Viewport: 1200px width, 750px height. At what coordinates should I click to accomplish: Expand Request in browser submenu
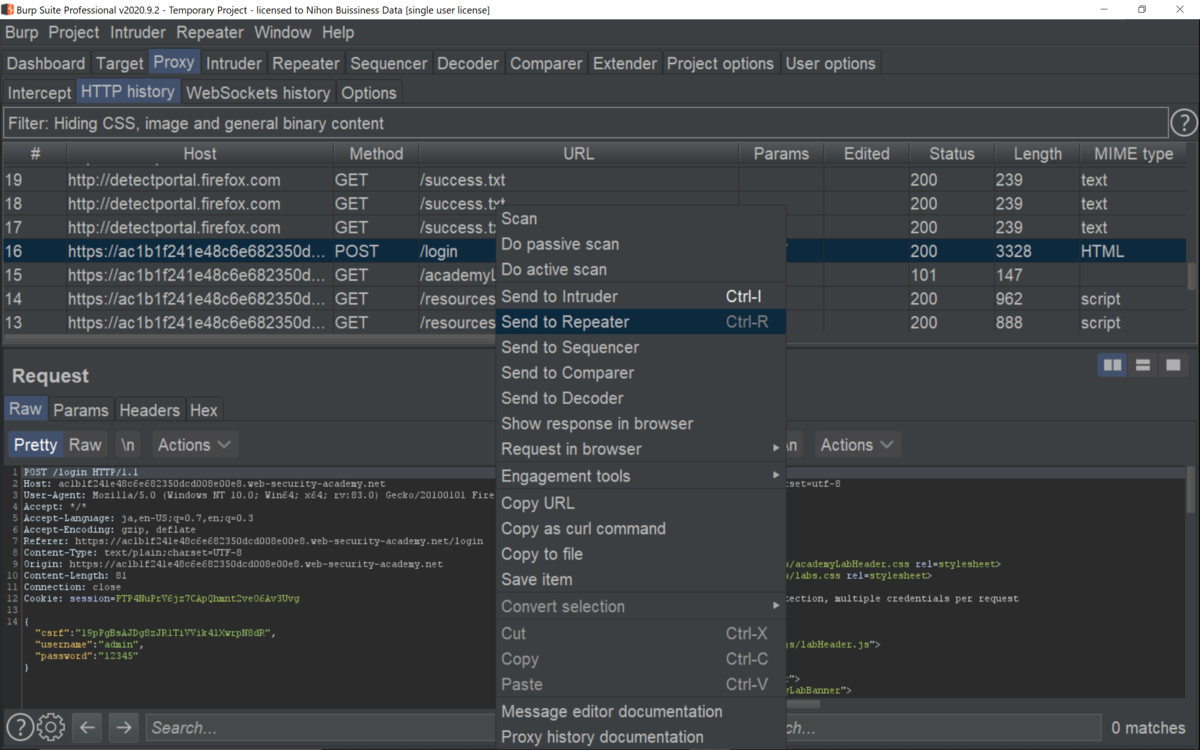point(641,449)
